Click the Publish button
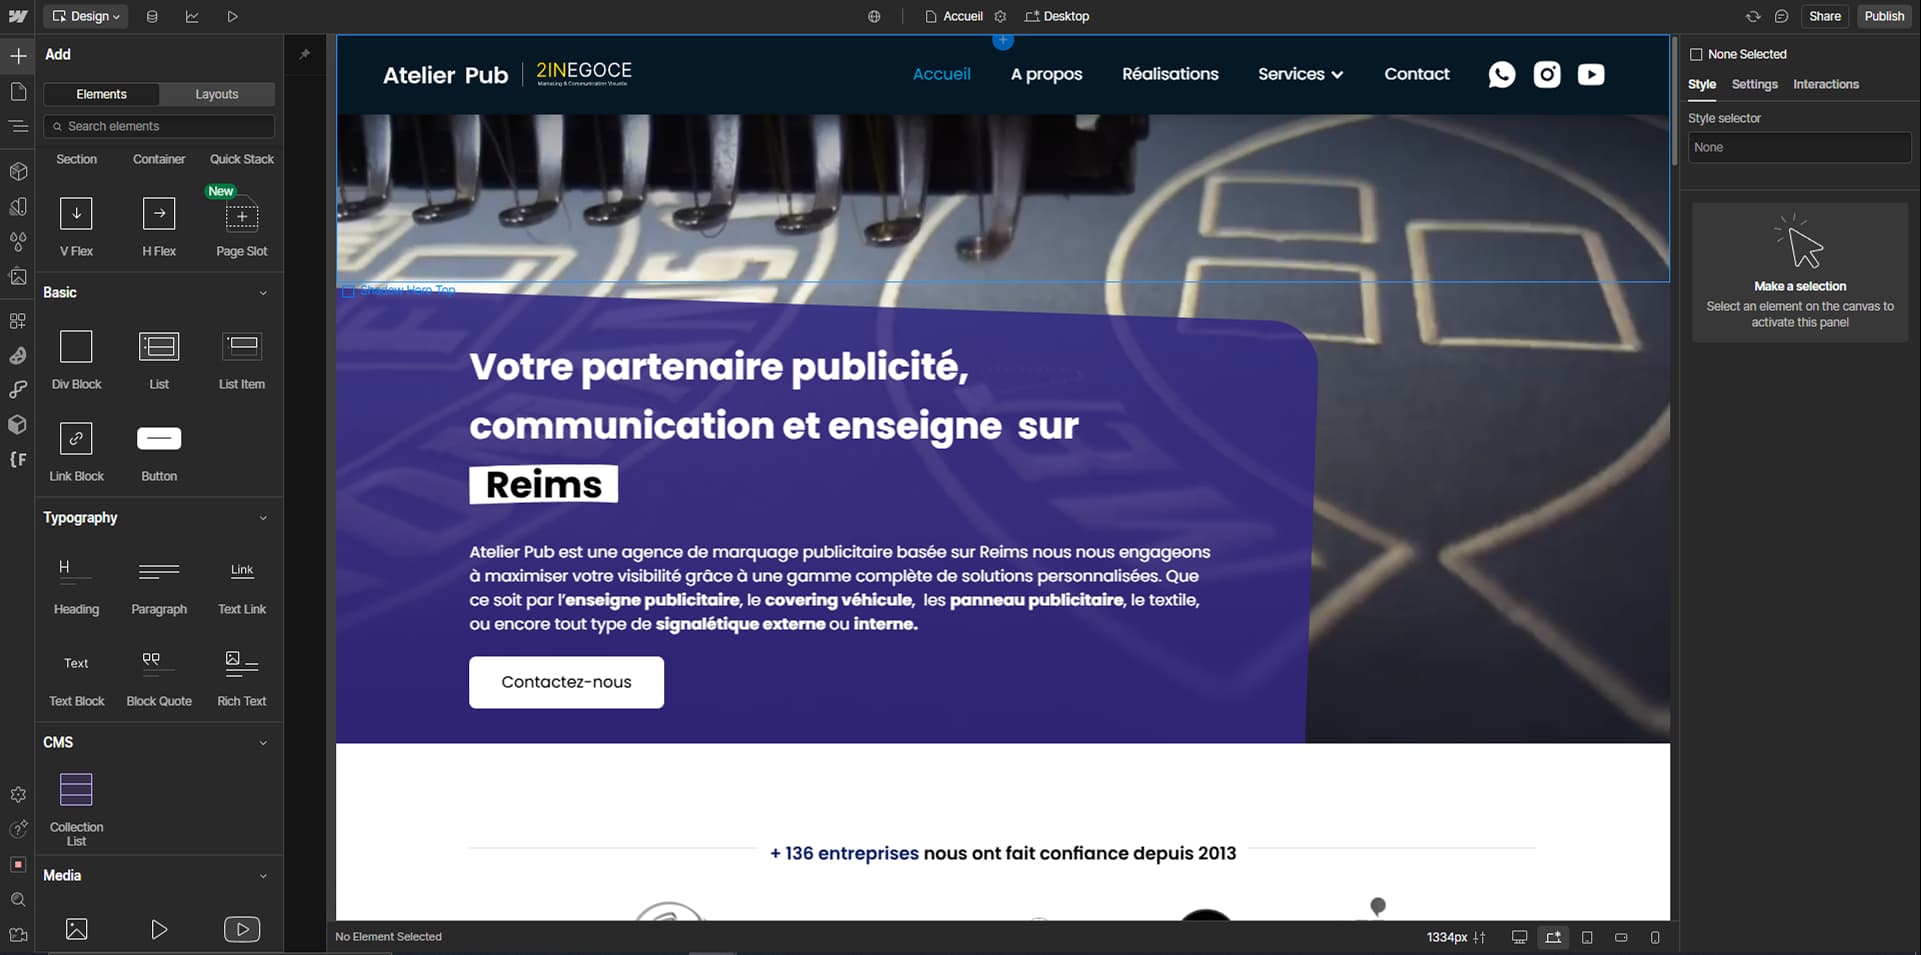This screenshot has height=955, width=1921. 1884,16
